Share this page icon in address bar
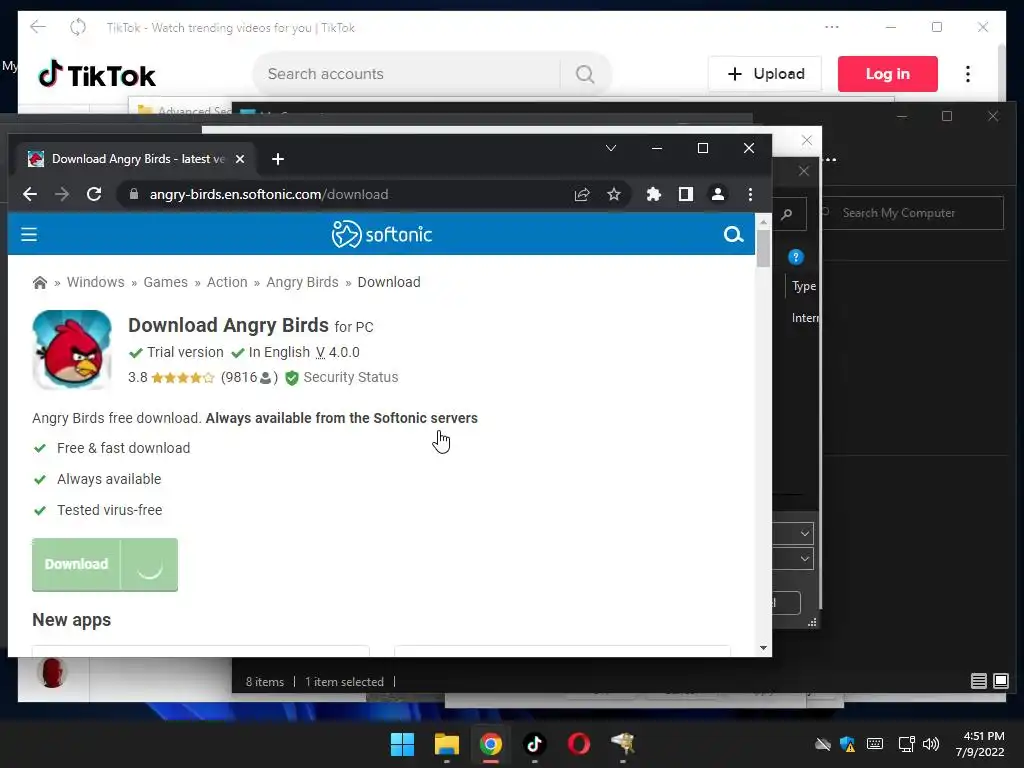The height and width of the screenshot is (768, 1024). click(x=582, y=194)
